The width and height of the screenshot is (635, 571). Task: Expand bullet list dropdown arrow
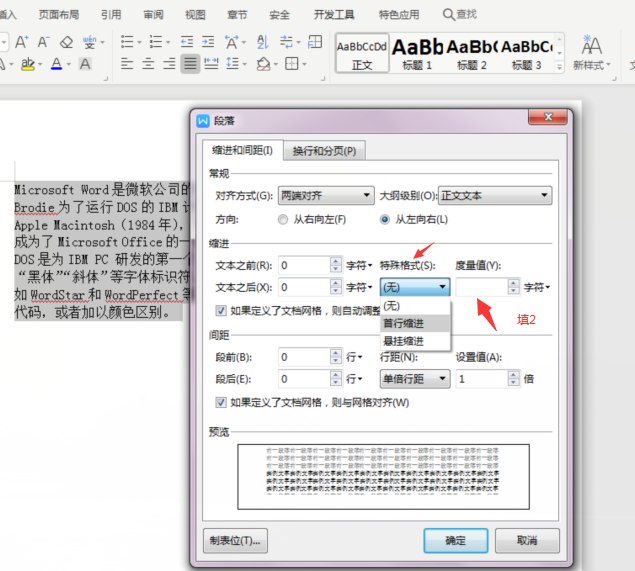139,42
